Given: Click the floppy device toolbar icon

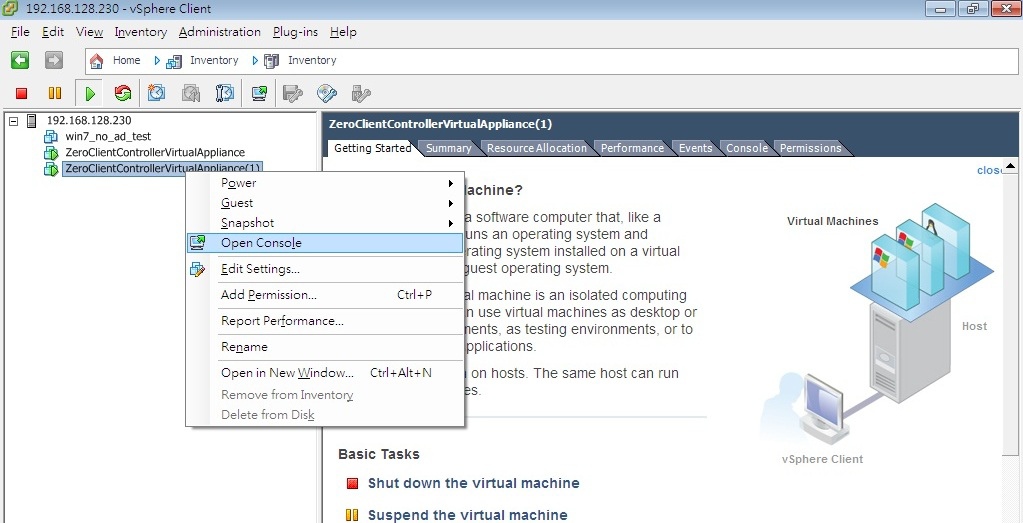Looking at the screenshot, I should [293, 93].
